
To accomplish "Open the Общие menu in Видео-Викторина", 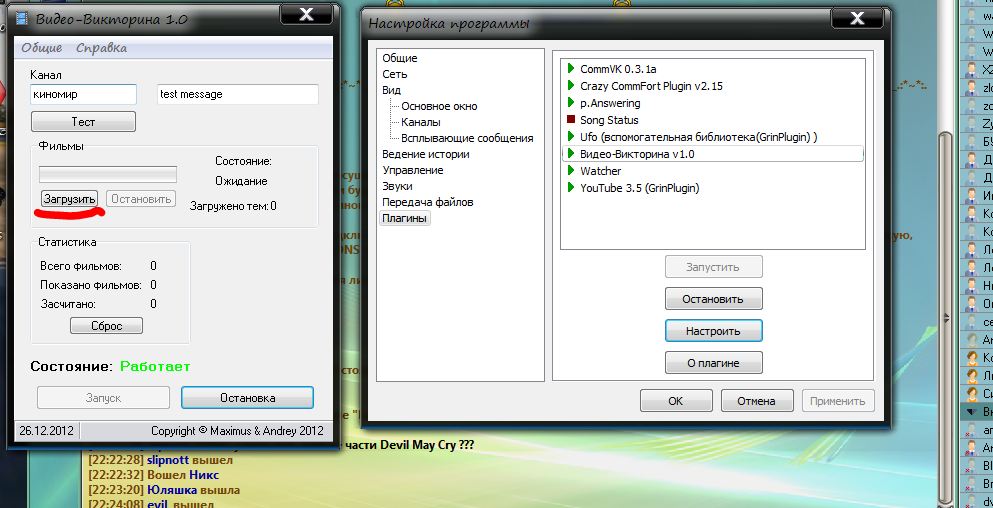I will 41,48.
